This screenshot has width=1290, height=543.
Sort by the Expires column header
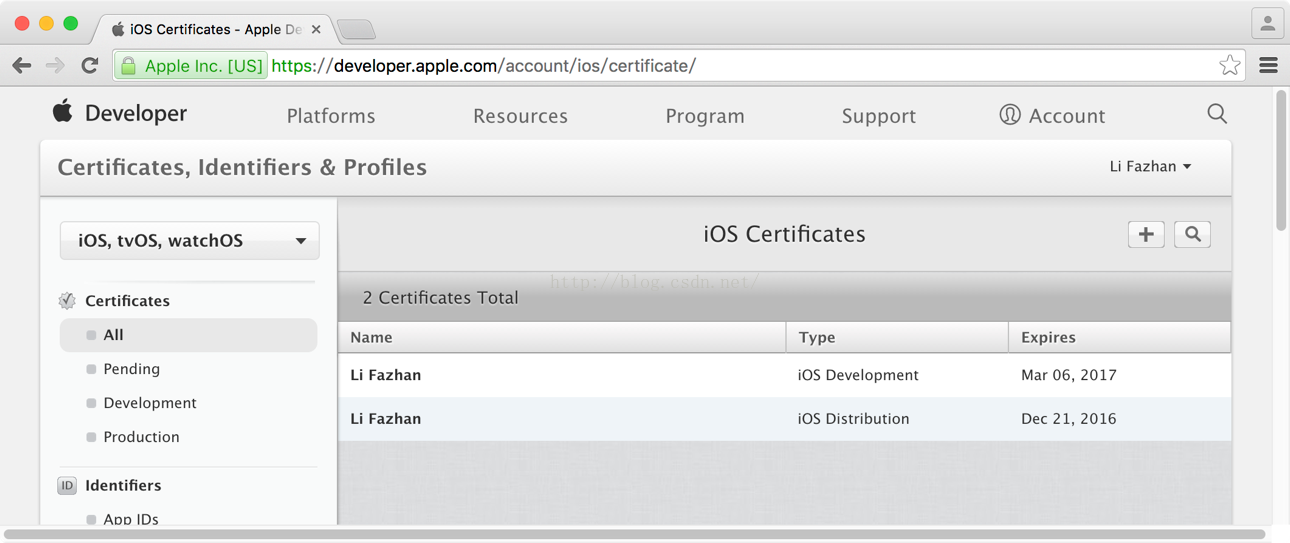(x=1119, y=338)
